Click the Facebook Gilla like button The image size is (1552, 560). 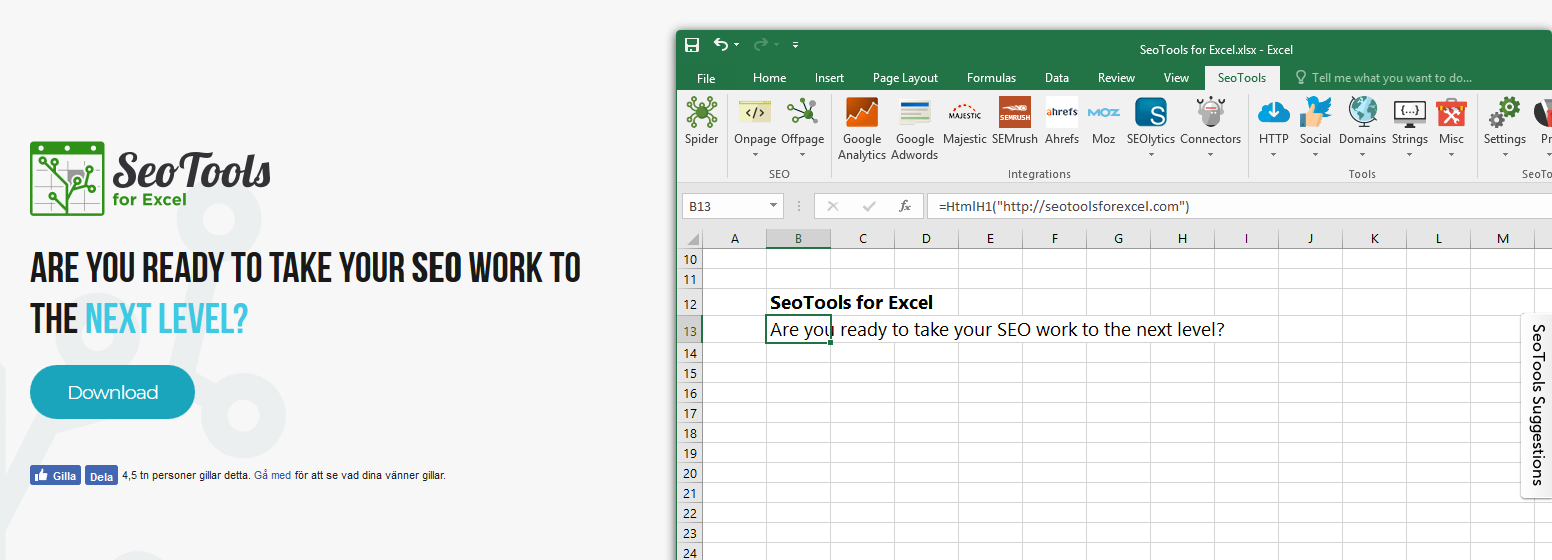point(55,476)
